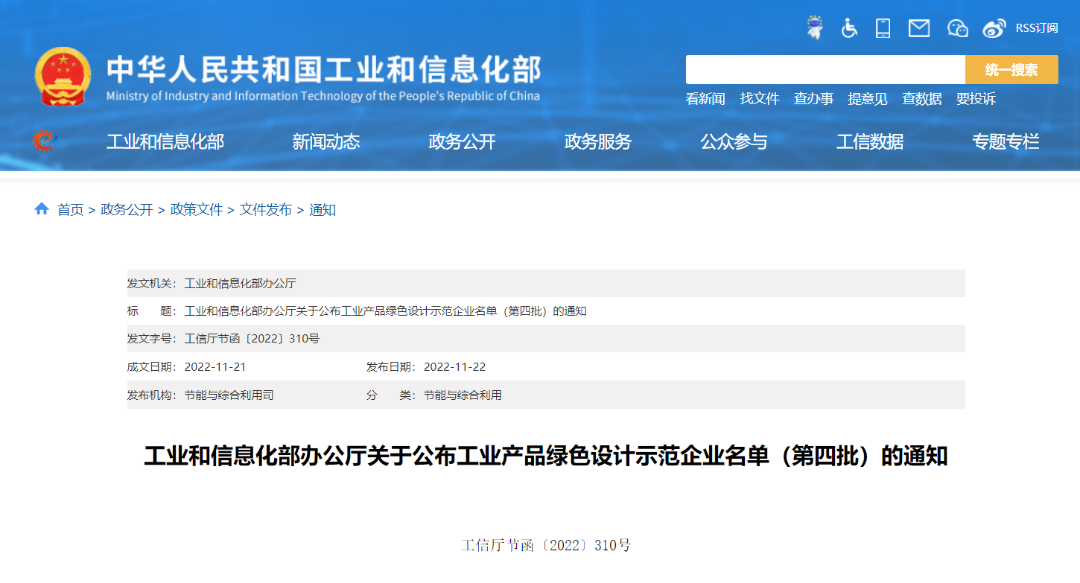Screen dimensions: 1080x583
Task: Select the 公众参与 navigation tab
Action: click(x=735, y=141)
